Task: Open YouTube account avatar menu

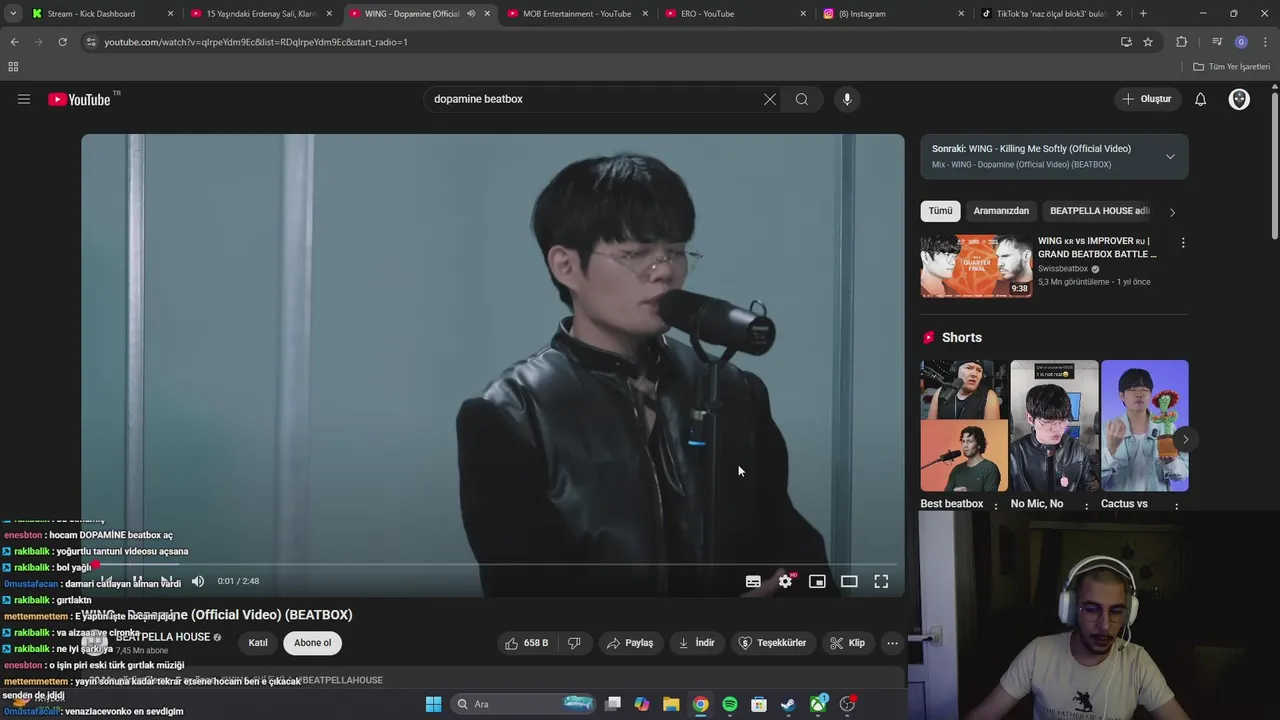Action: coord(1239,99)
